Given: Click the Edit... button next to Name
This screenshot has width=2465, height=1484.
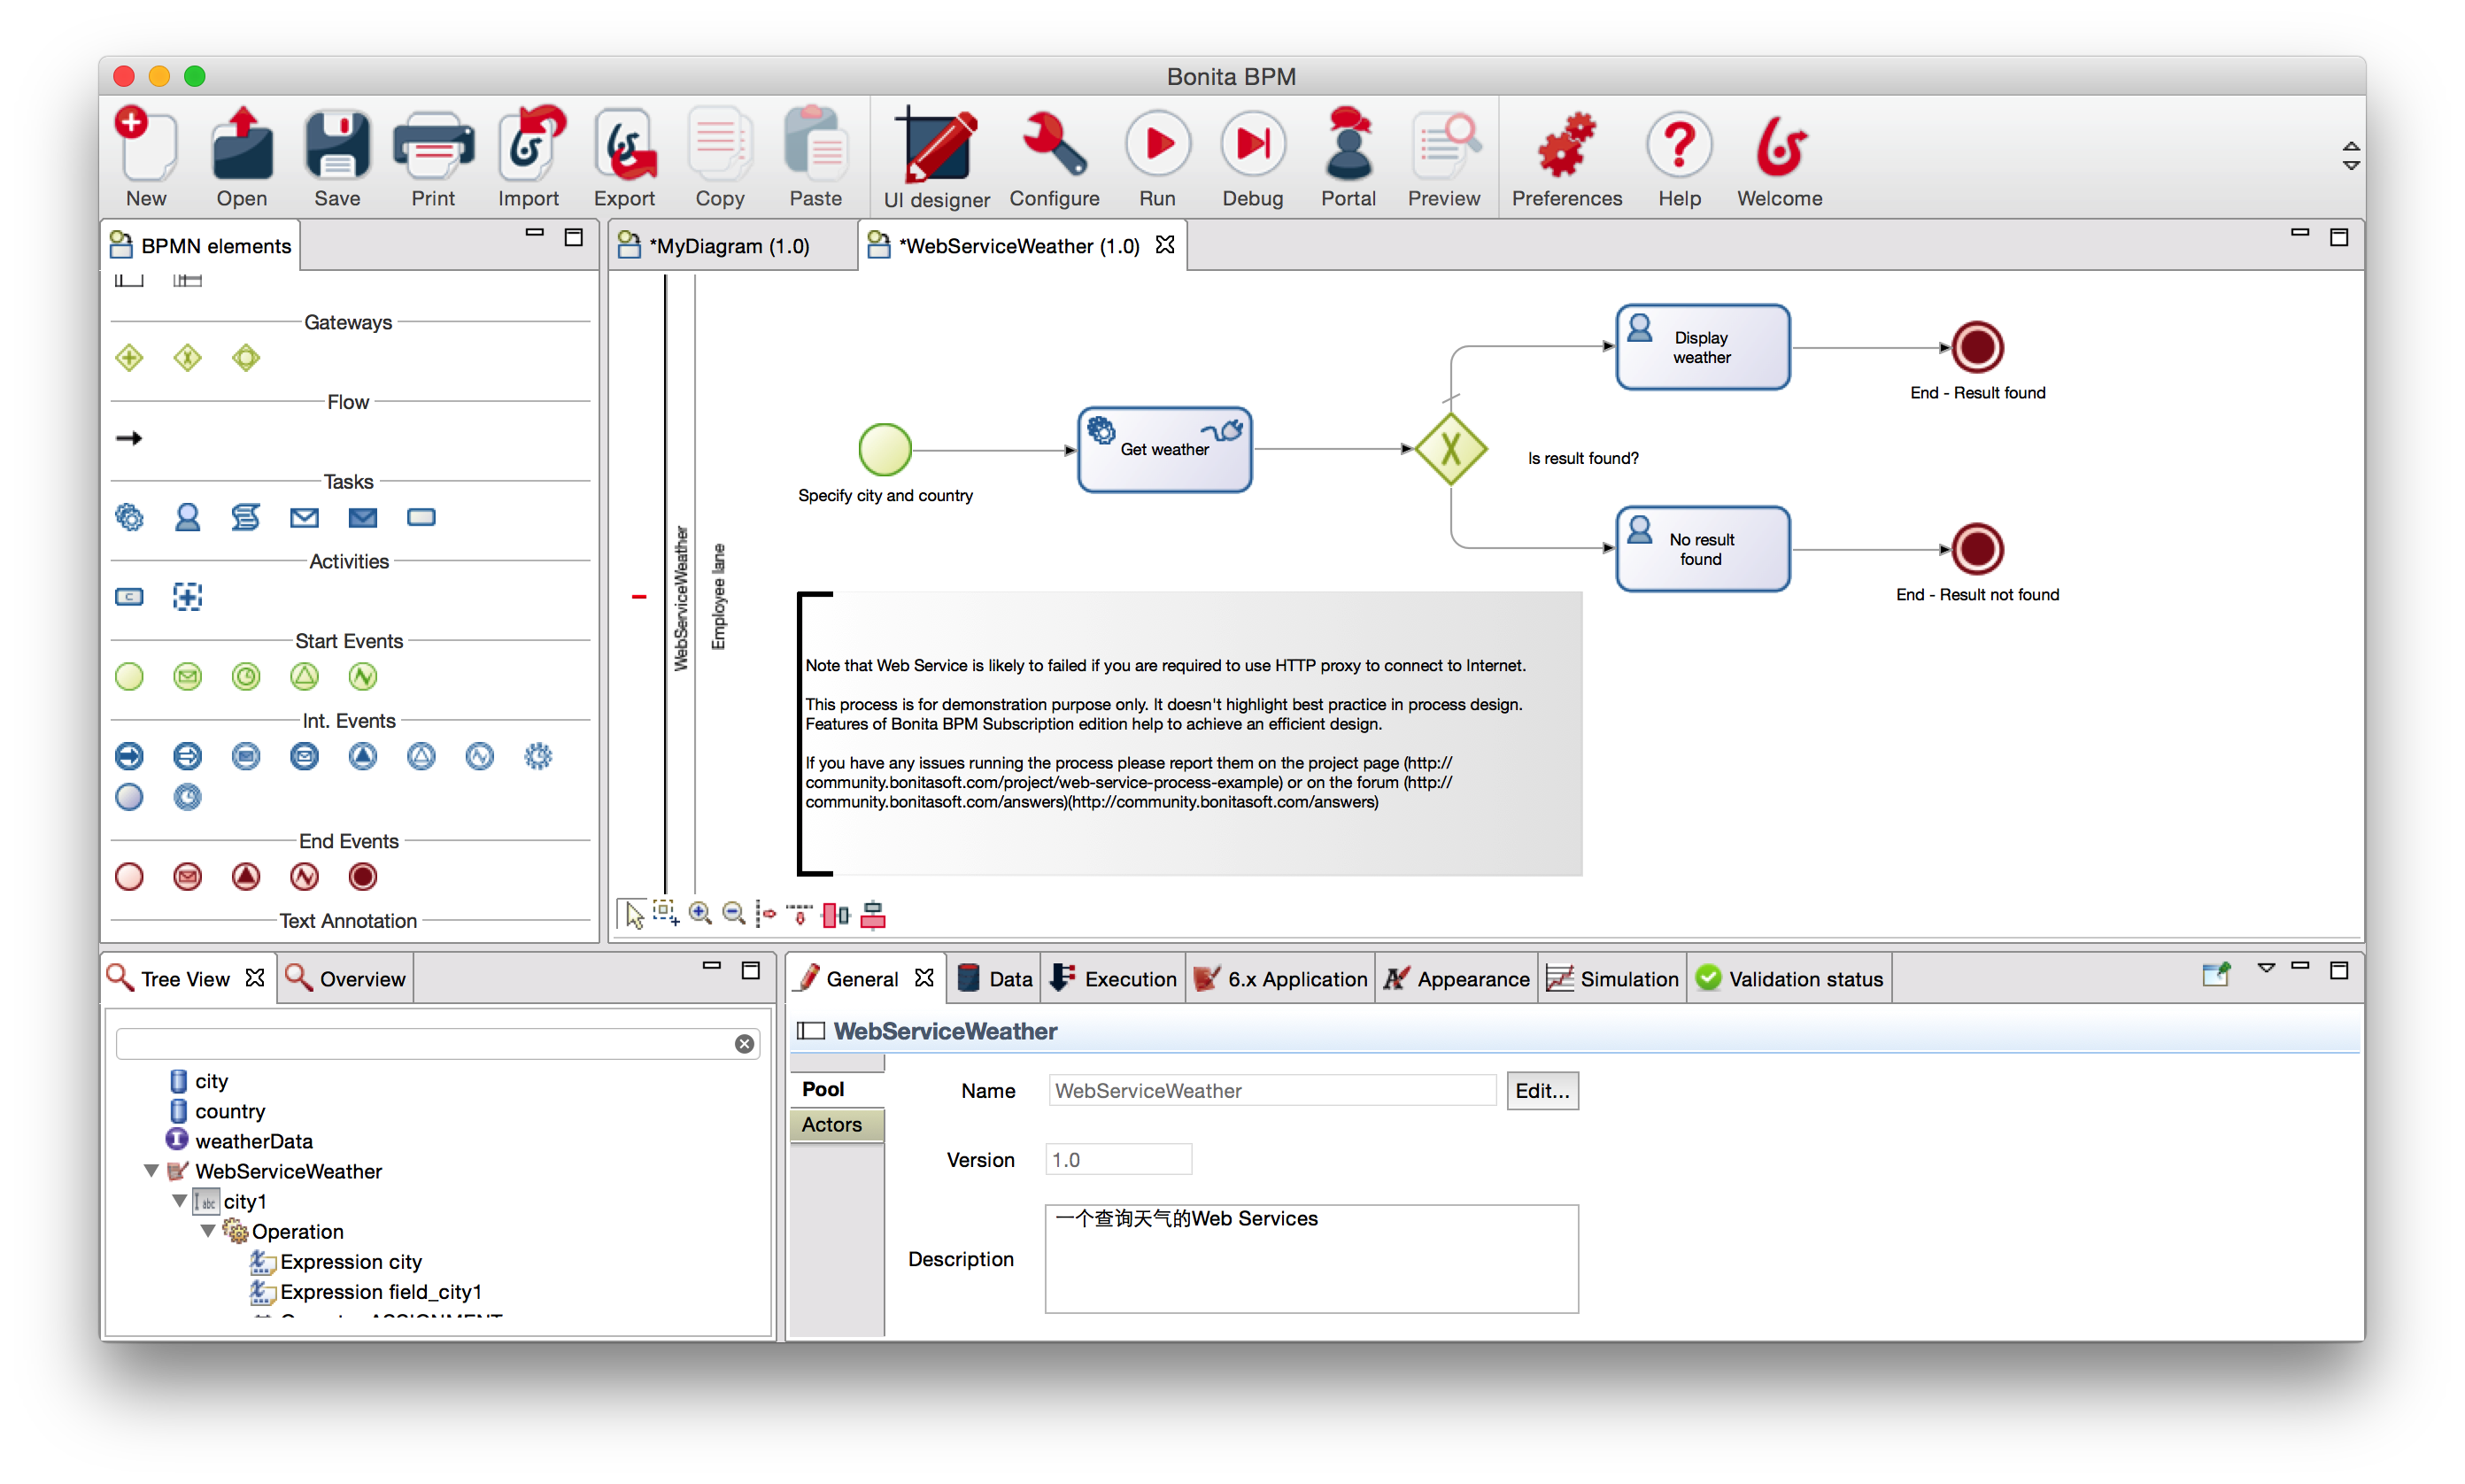Looking at the screenshot, I should coord(1541,1090).
